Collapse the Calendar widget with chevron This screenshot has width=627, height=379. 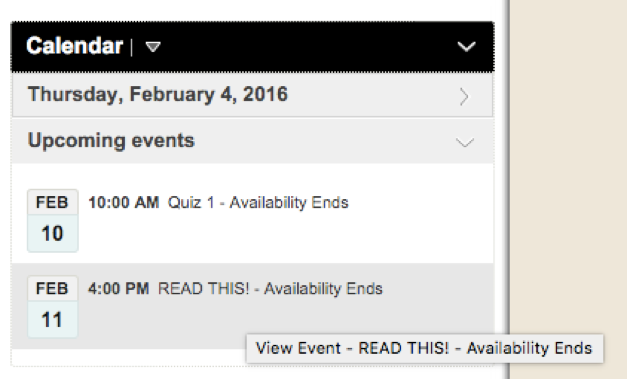pos(466,47)
